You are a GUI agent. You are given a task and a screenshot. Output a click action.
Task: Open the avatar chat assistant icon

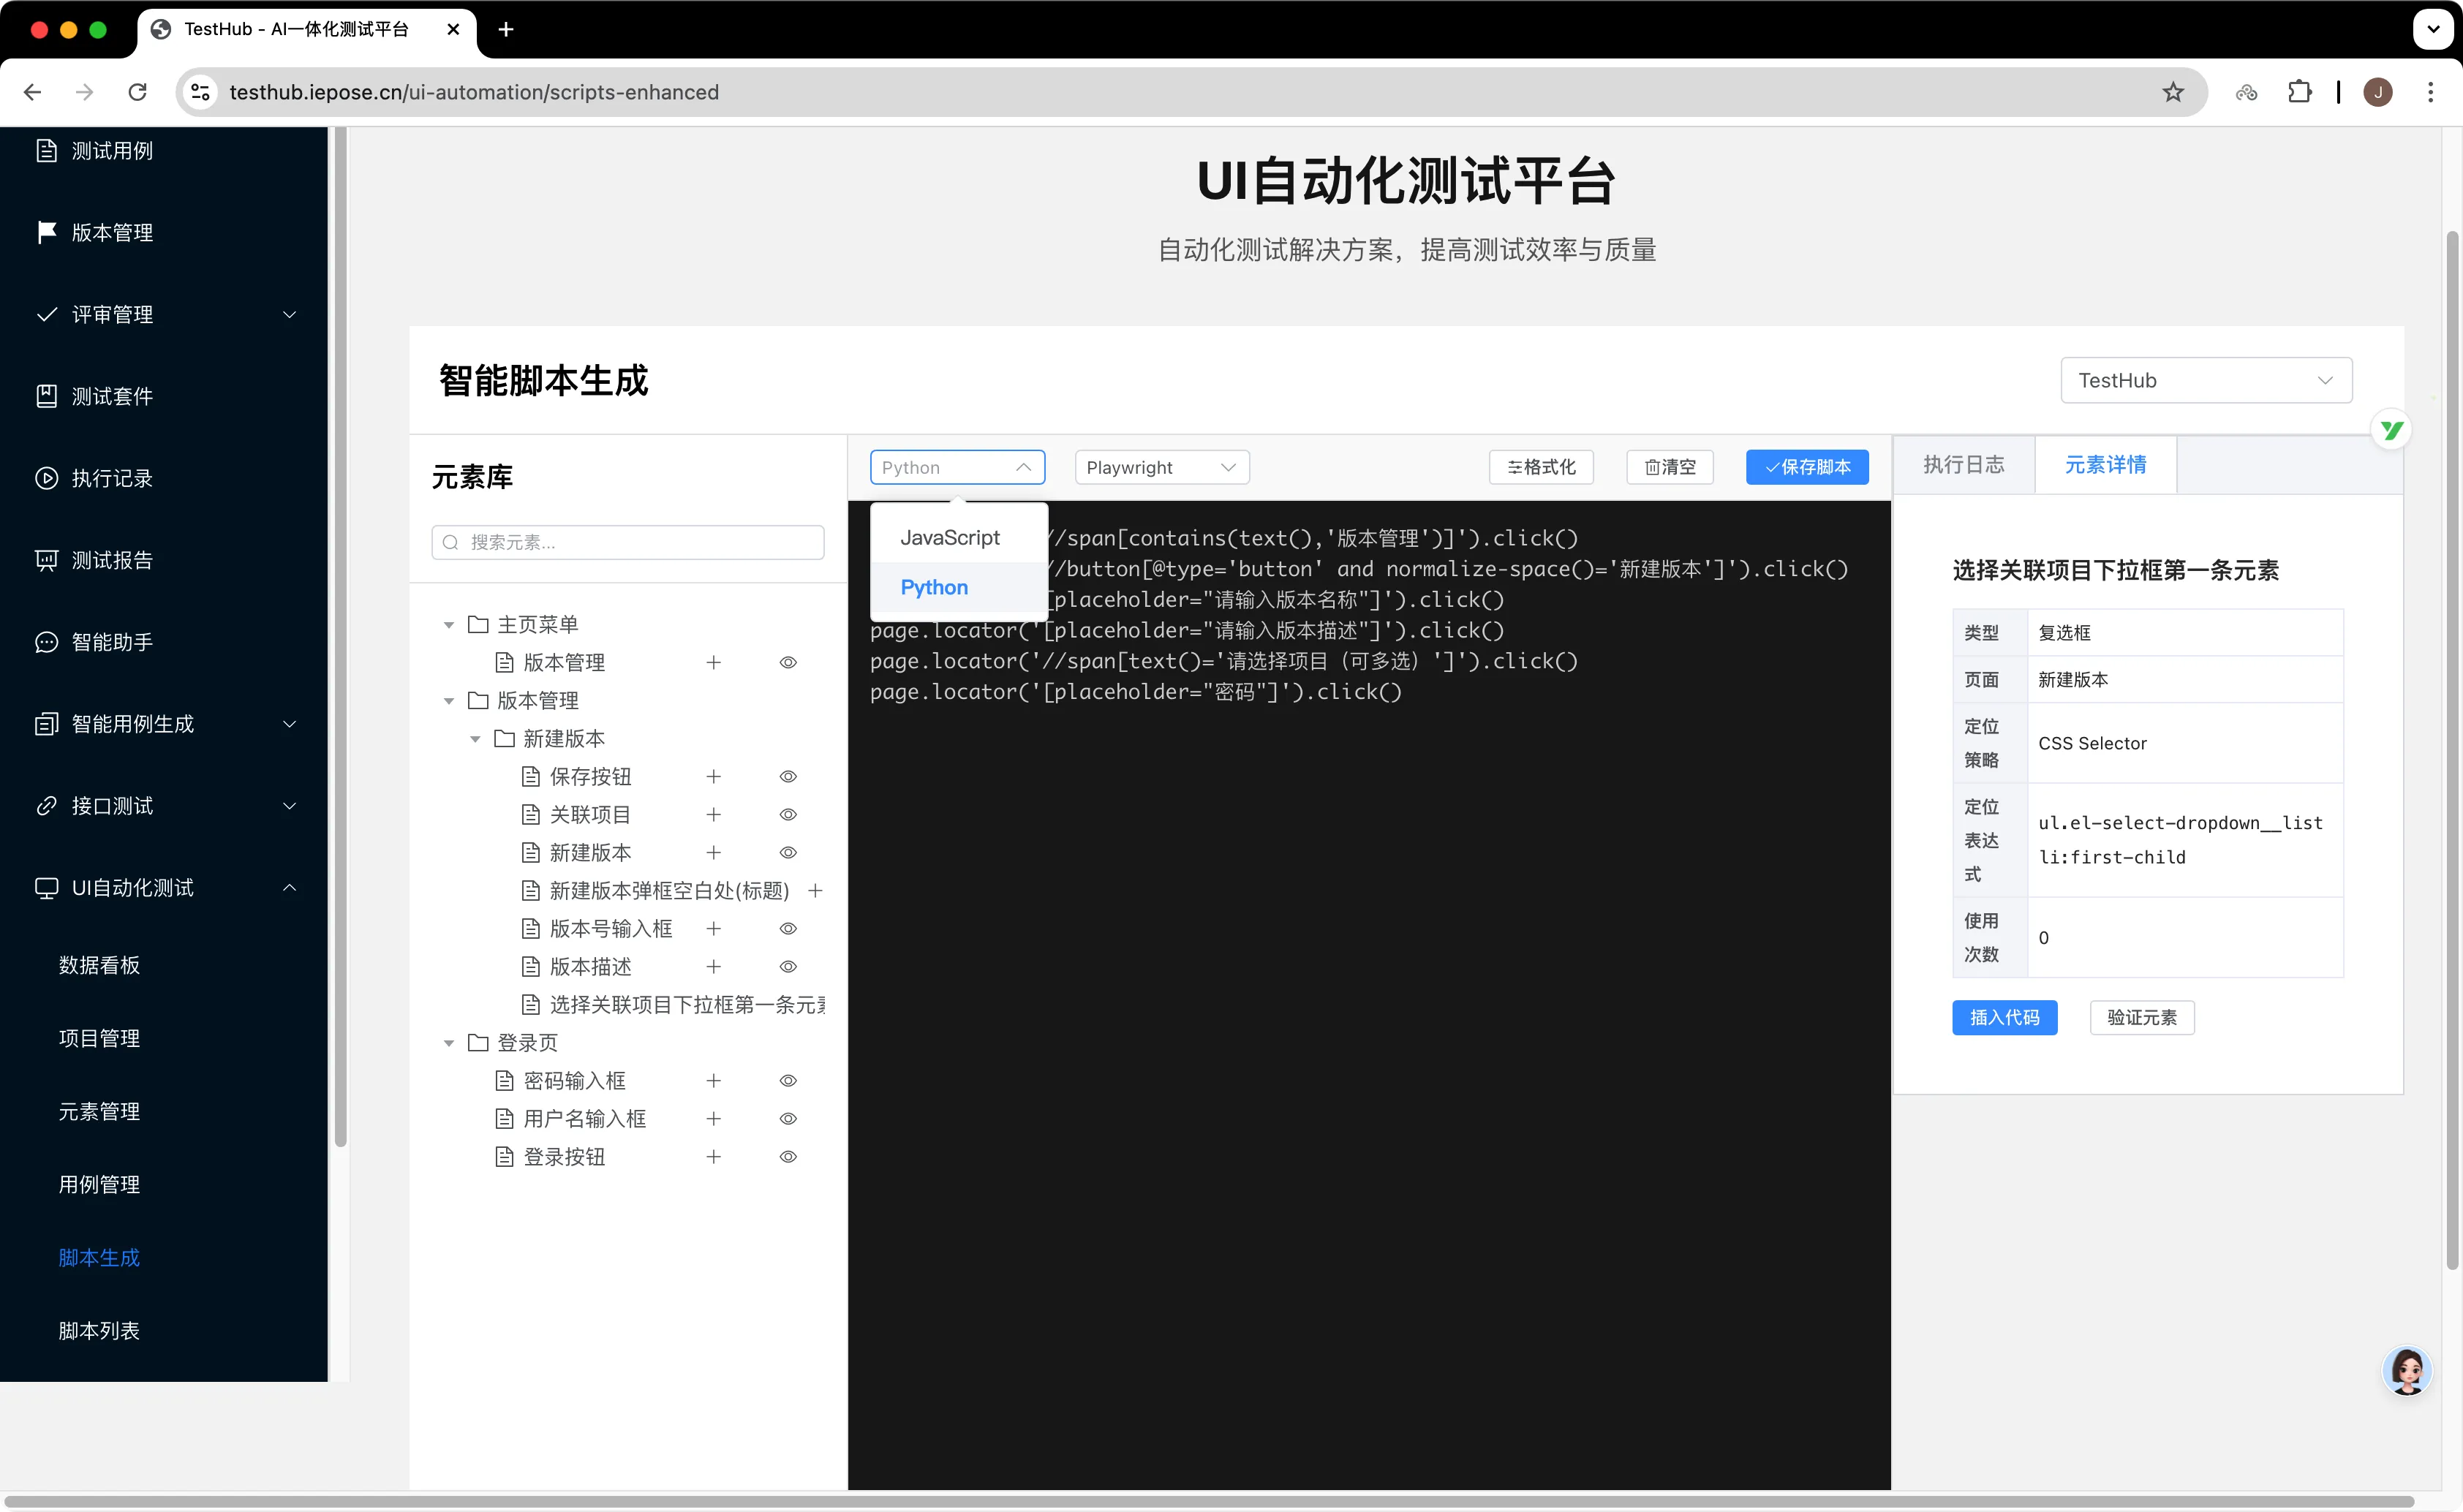point(2406,1371)
